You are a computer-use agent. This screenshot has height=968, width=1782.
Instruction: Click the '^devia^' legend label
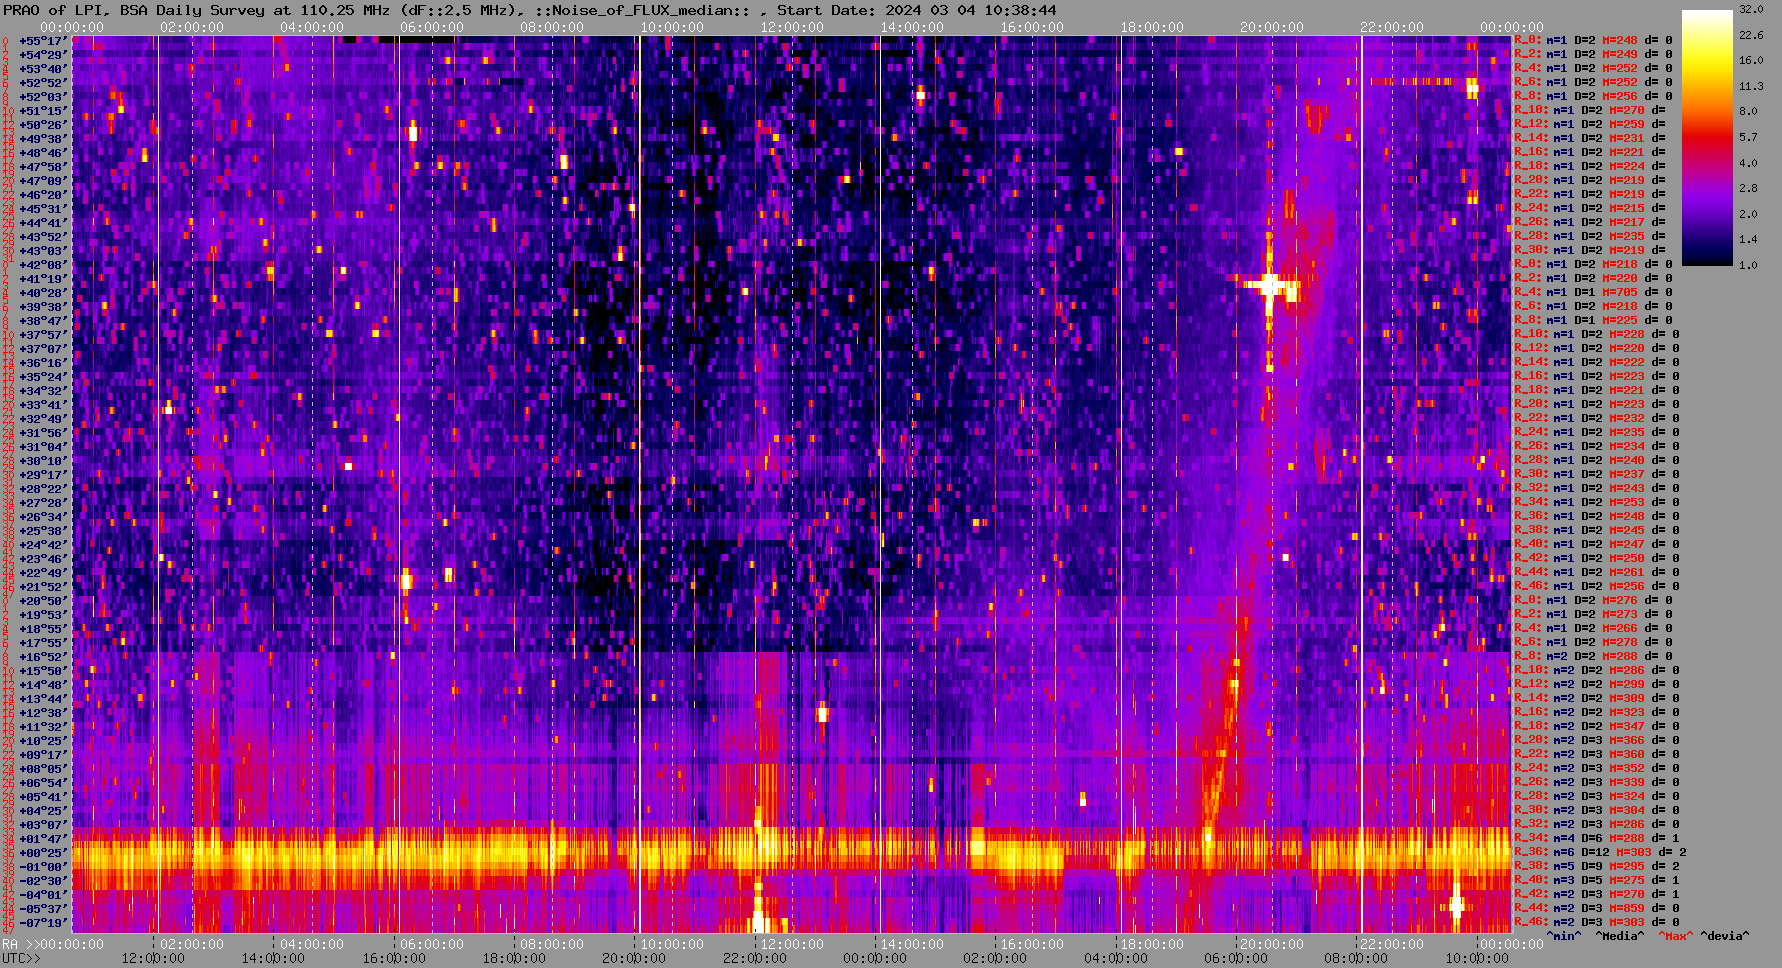[1724, 936]
